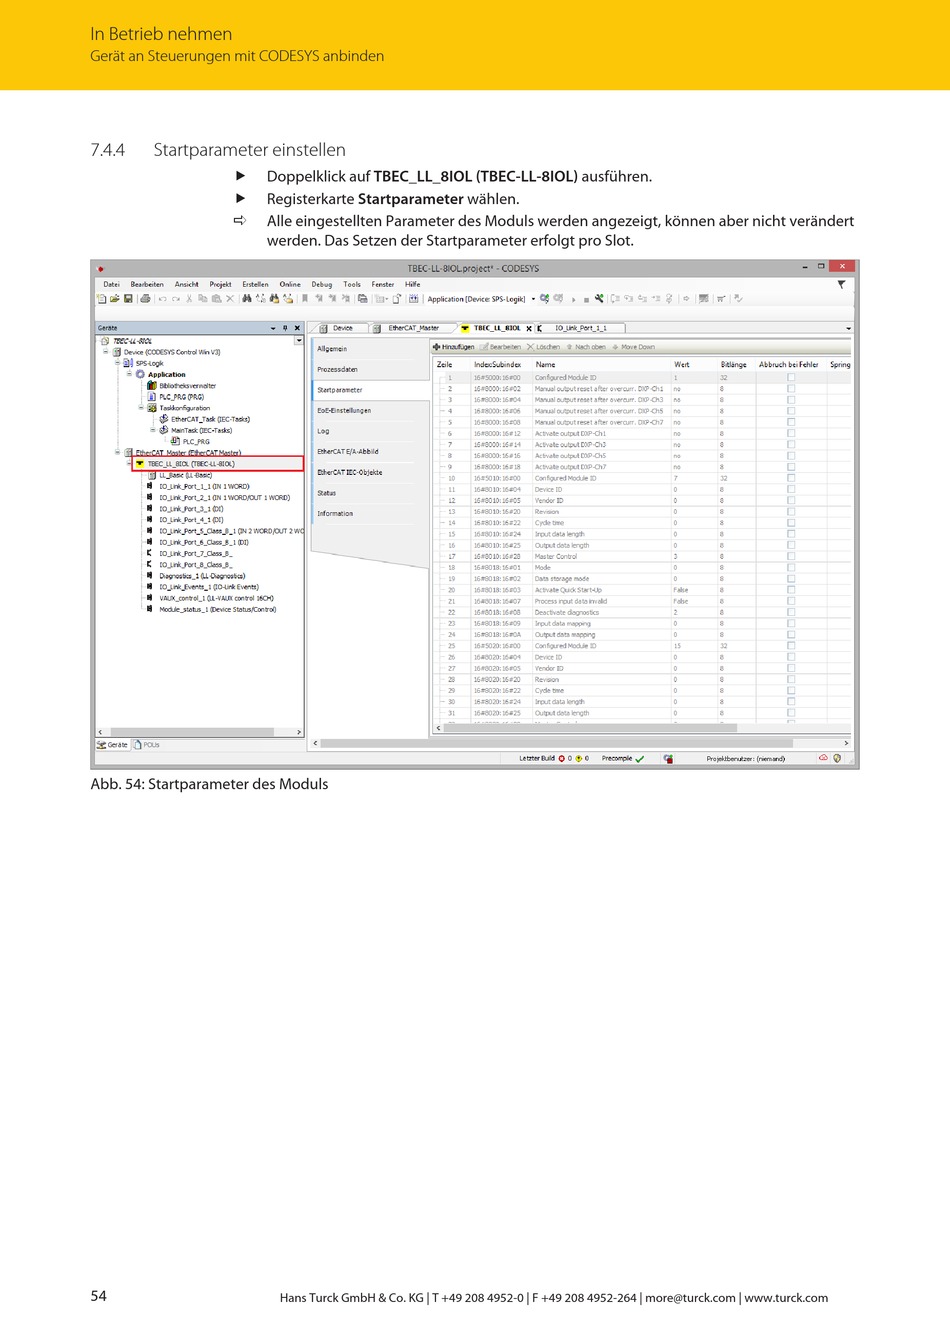Switch to the EtherCAT_Master tab
This screenshot has width=950, height=1343.
tap(413, 328)
